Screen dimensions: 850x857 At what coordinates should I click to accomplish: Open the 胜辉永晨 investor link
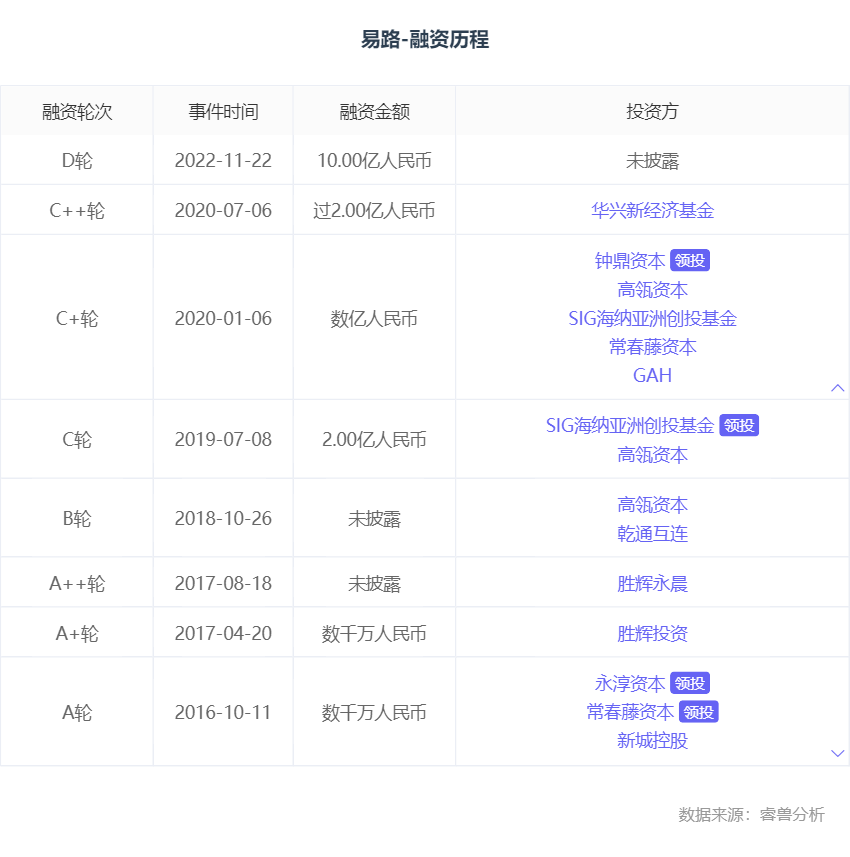point(652,584)
